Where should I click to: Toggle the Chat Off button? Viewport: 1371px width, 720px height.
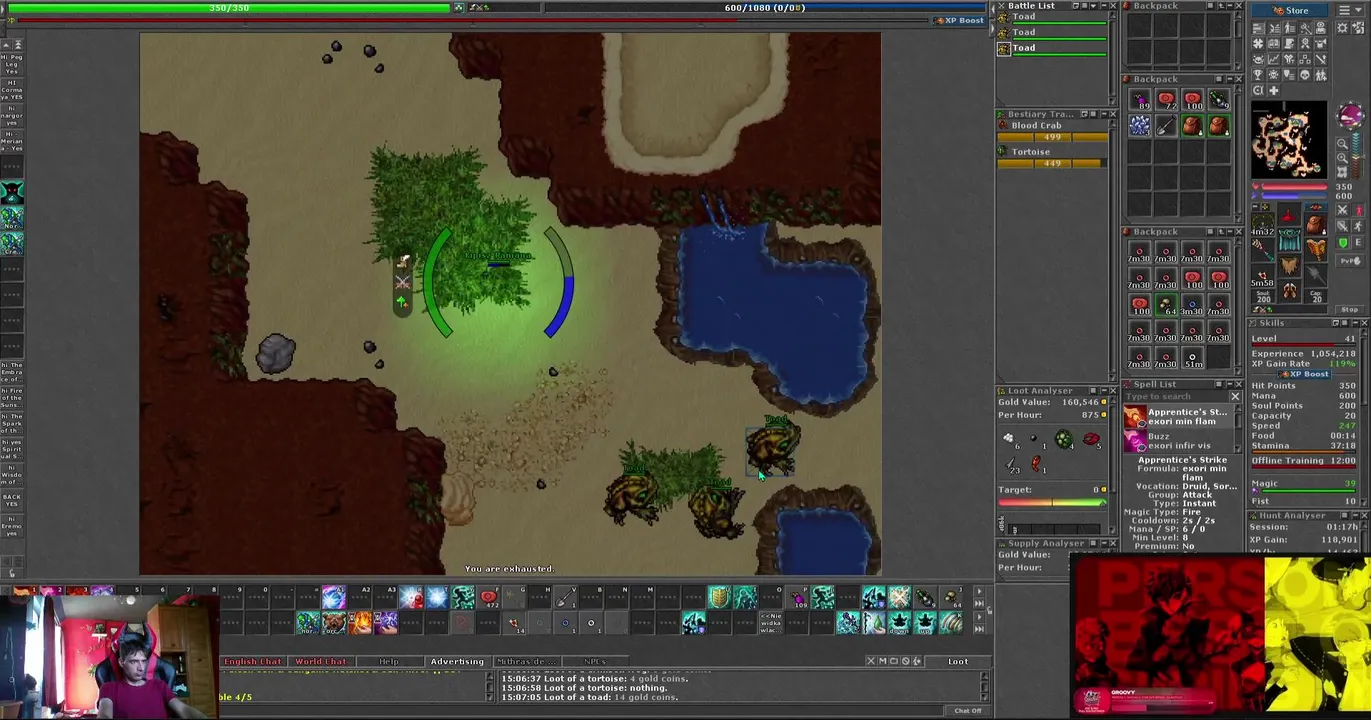[x=968, y=711]
